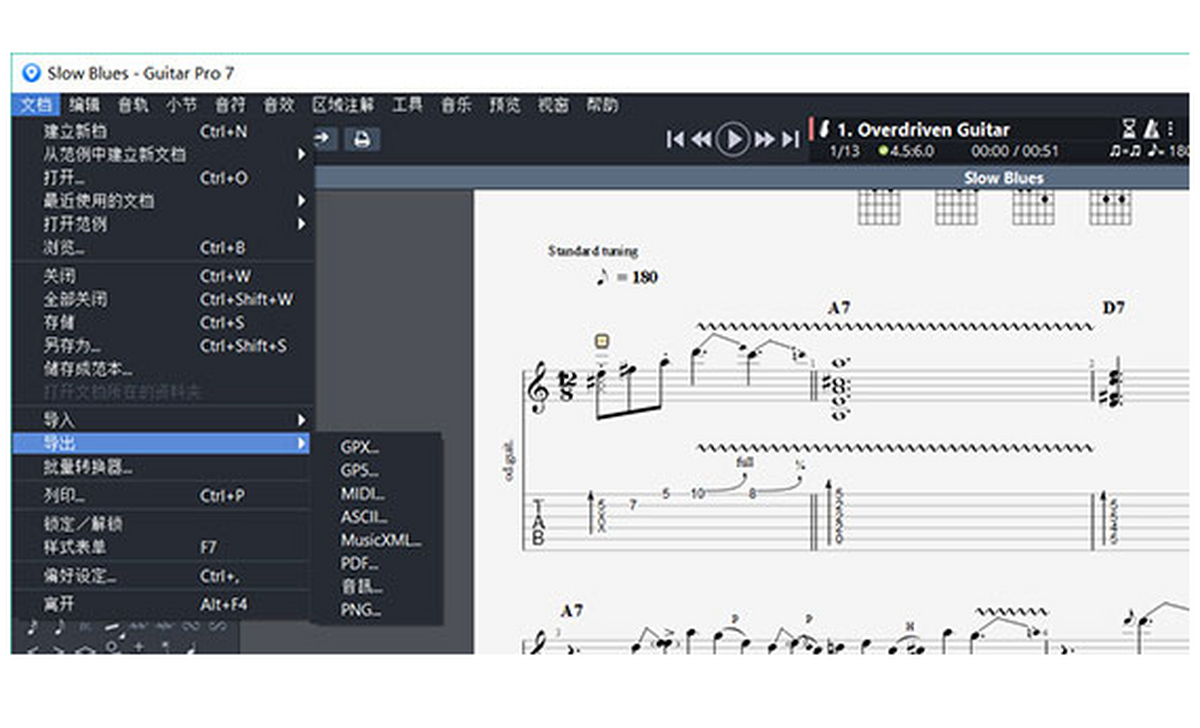Jump to end with skip-forward icon
Image resolution: width=1200 pixels, height=728 pixels.
pyautogui.click(x=790, y=139)
